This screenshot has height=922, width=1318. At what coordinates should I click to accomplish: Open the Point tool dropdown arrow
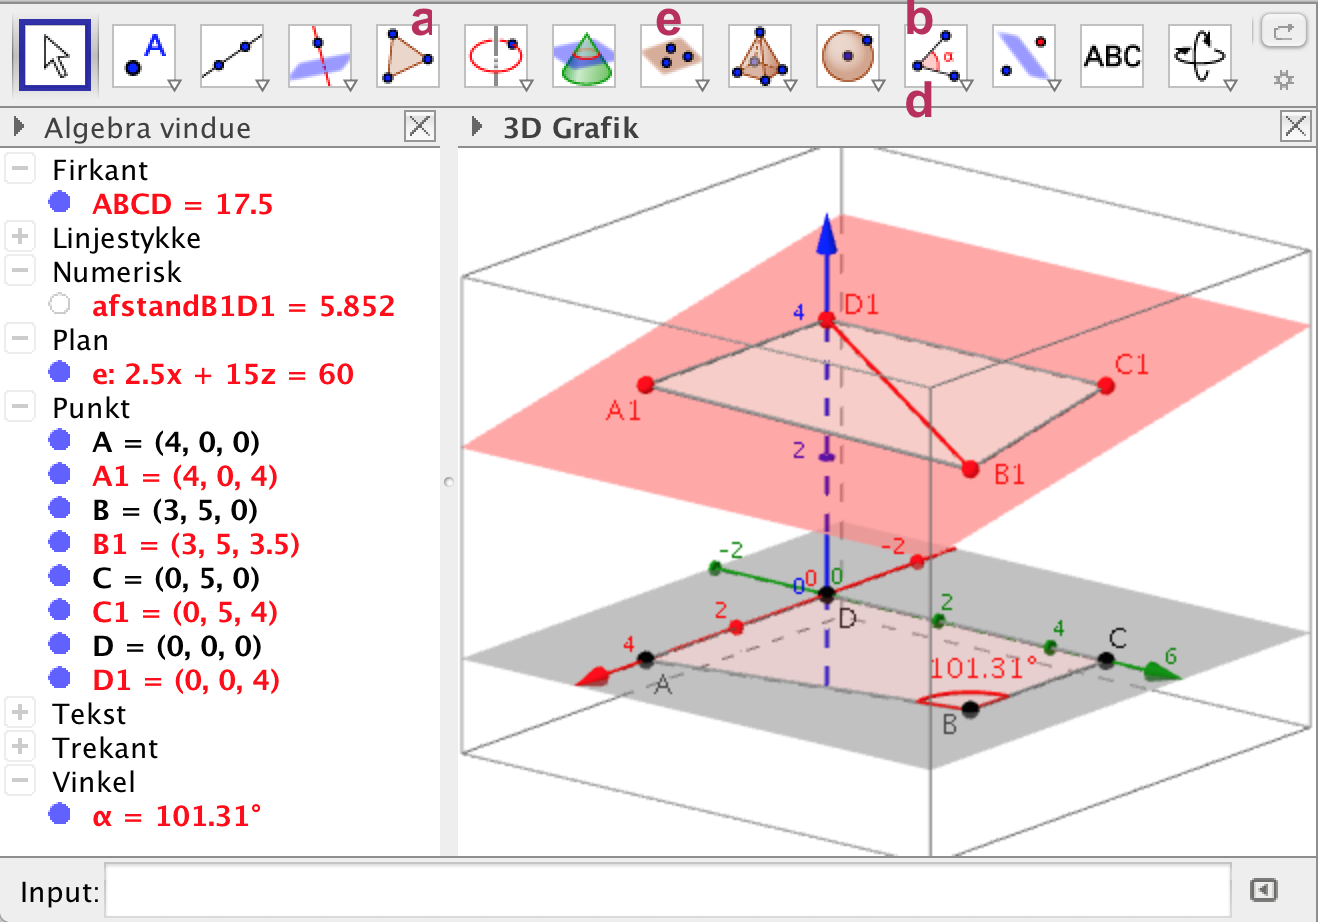[x=173, y=85]
